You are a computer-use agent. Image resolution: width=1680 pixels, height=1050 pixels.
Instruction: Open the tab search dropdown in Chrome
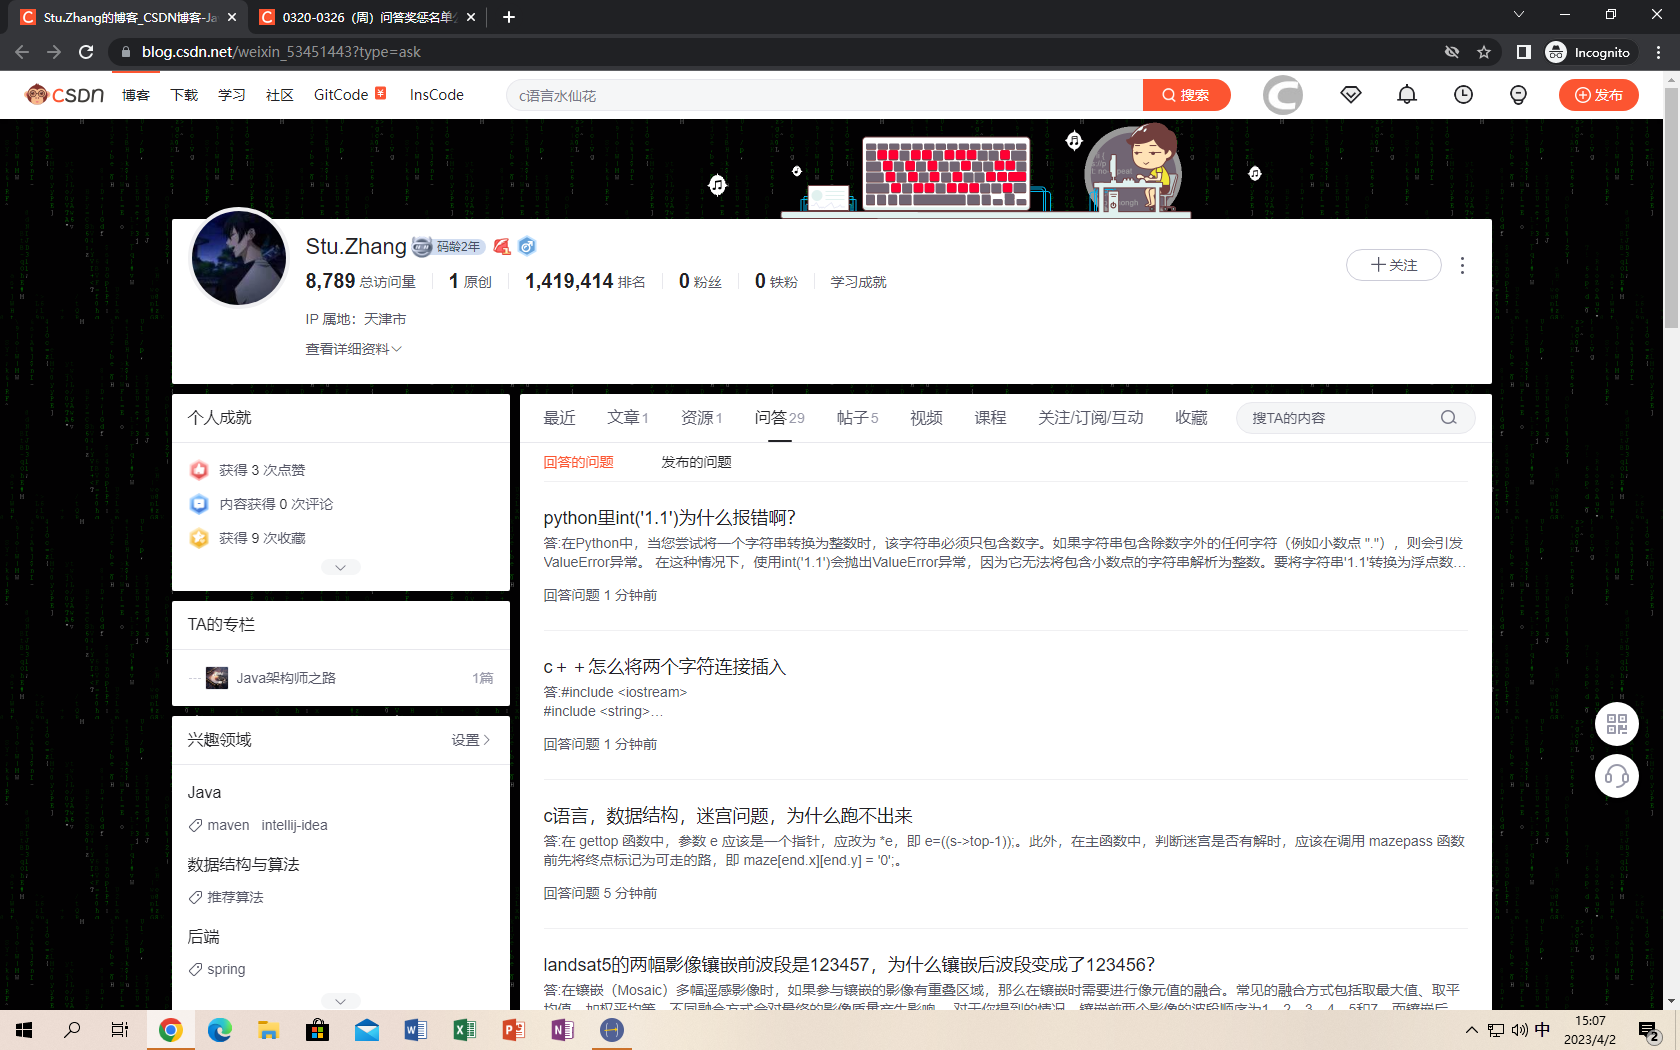point(1519,15)
